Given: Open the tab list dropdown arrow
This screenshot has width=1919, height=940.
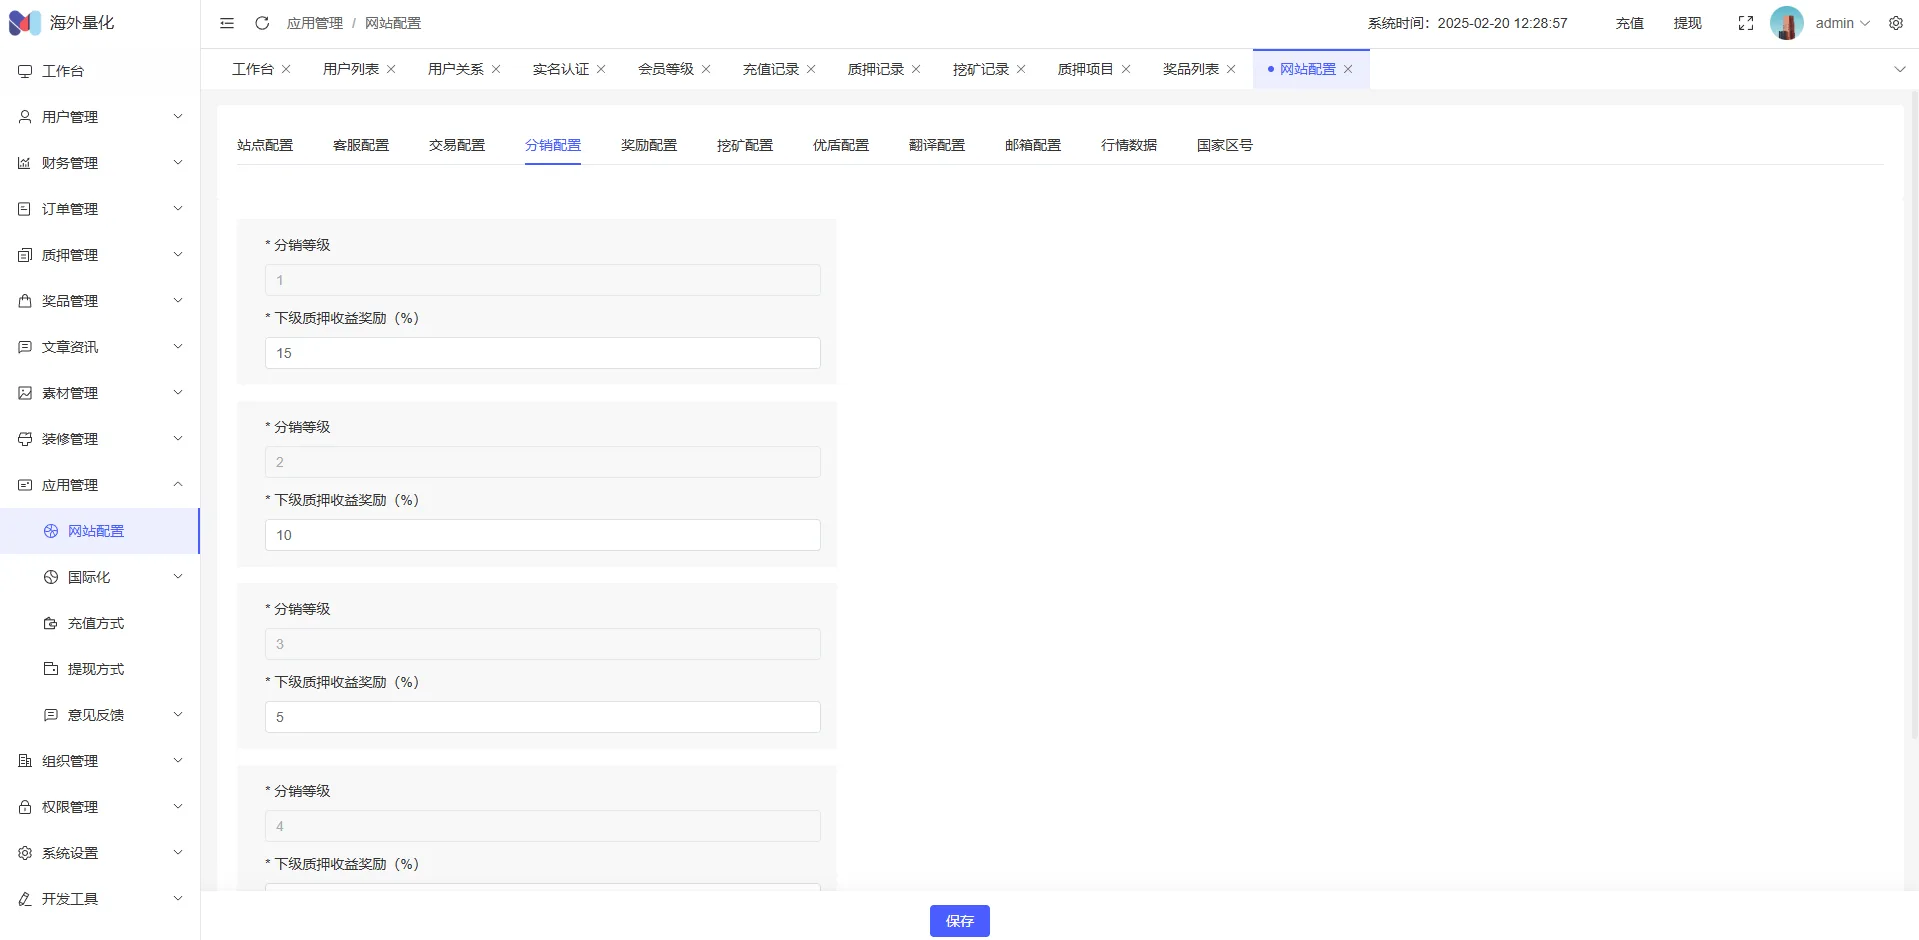Looking at the screenshot, I should [1900, 69].
